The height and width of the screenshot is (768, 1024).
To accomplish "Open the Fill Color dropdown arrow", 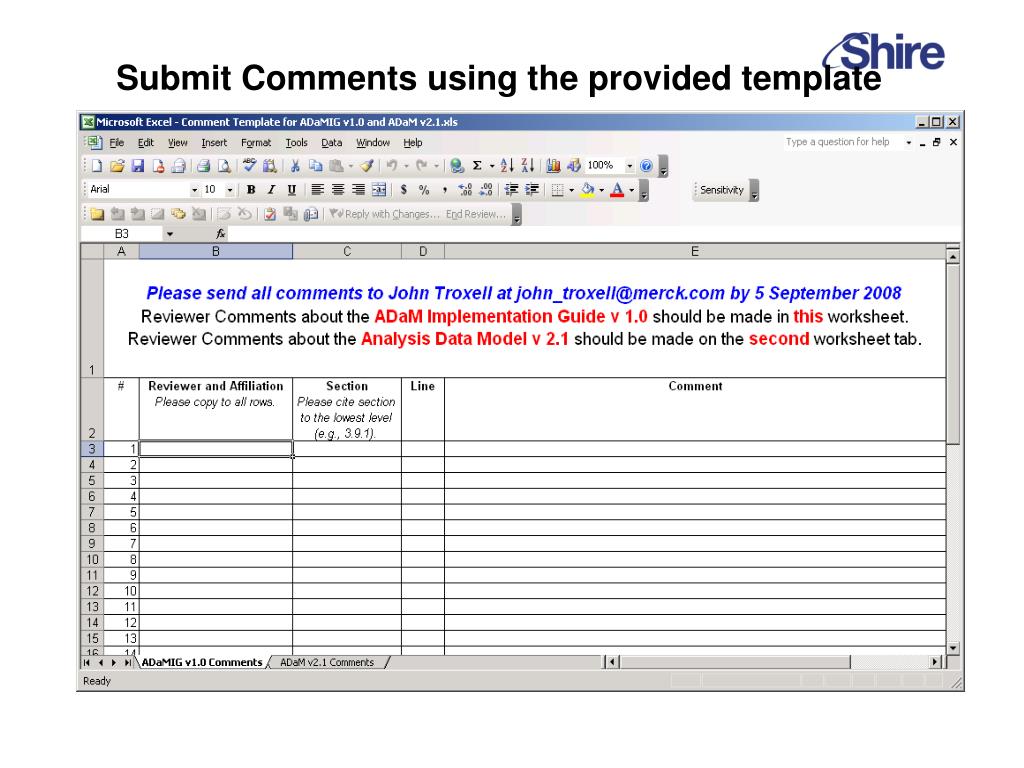I will tap(601, 190).
